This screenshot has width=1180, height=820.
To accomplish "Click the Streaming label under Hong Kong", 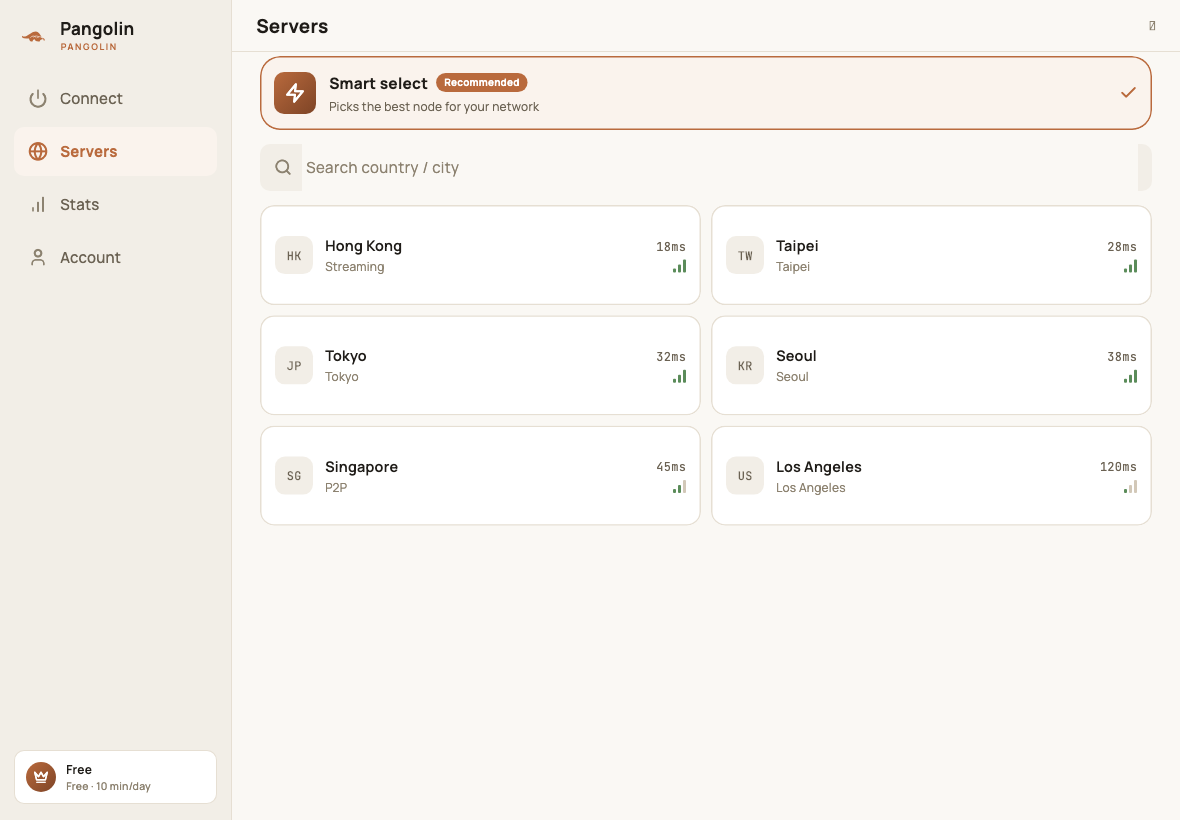I will [354, 267].
